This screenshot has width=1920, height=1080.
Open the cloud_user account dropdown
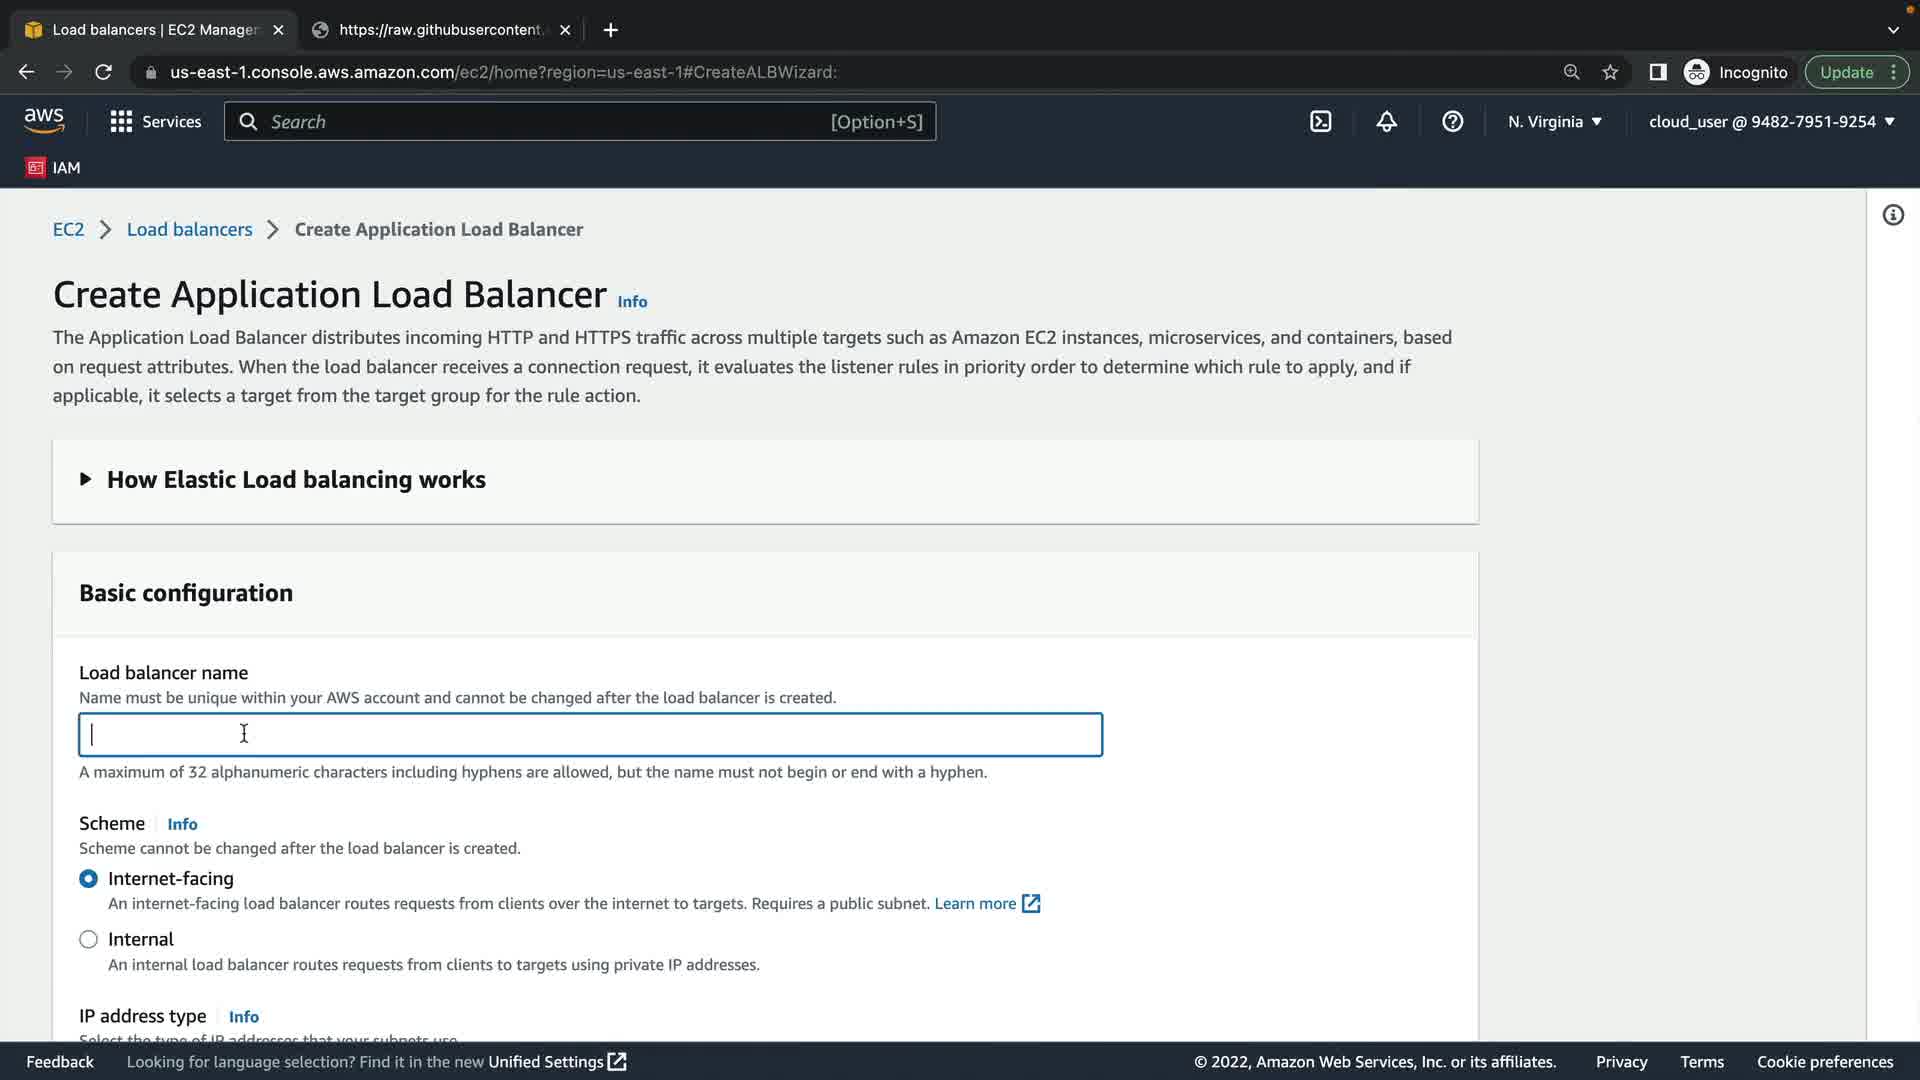click(x=1771, y=122)
